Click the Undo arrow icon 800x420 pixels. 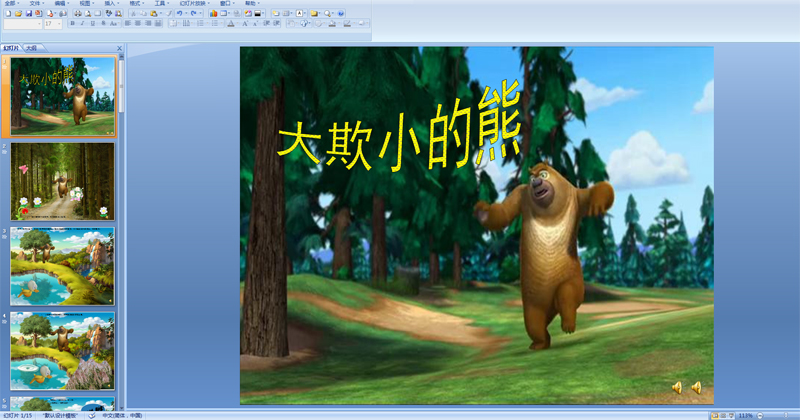180,14
